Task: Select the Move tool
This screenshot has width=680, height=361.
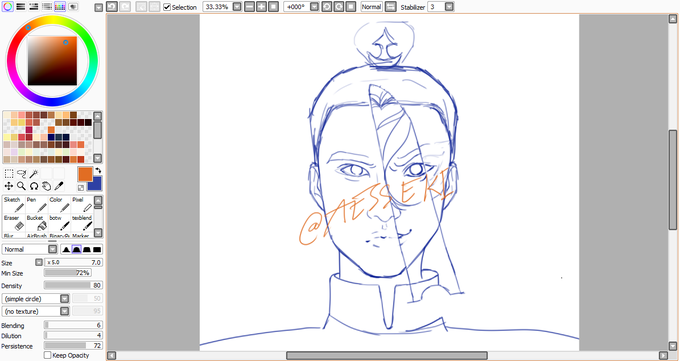Action: 9,186
